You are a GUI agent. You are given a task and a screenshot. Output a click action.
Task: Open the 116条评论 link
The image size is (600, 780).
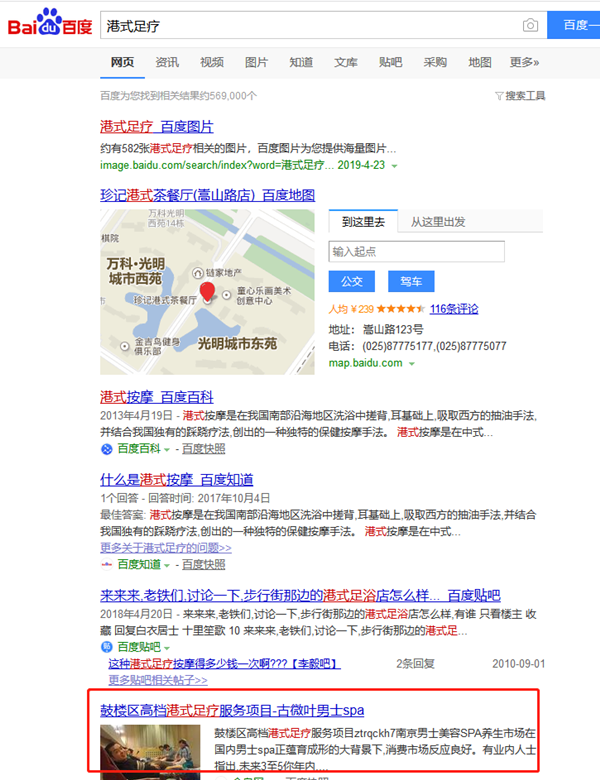click(454, 309)
